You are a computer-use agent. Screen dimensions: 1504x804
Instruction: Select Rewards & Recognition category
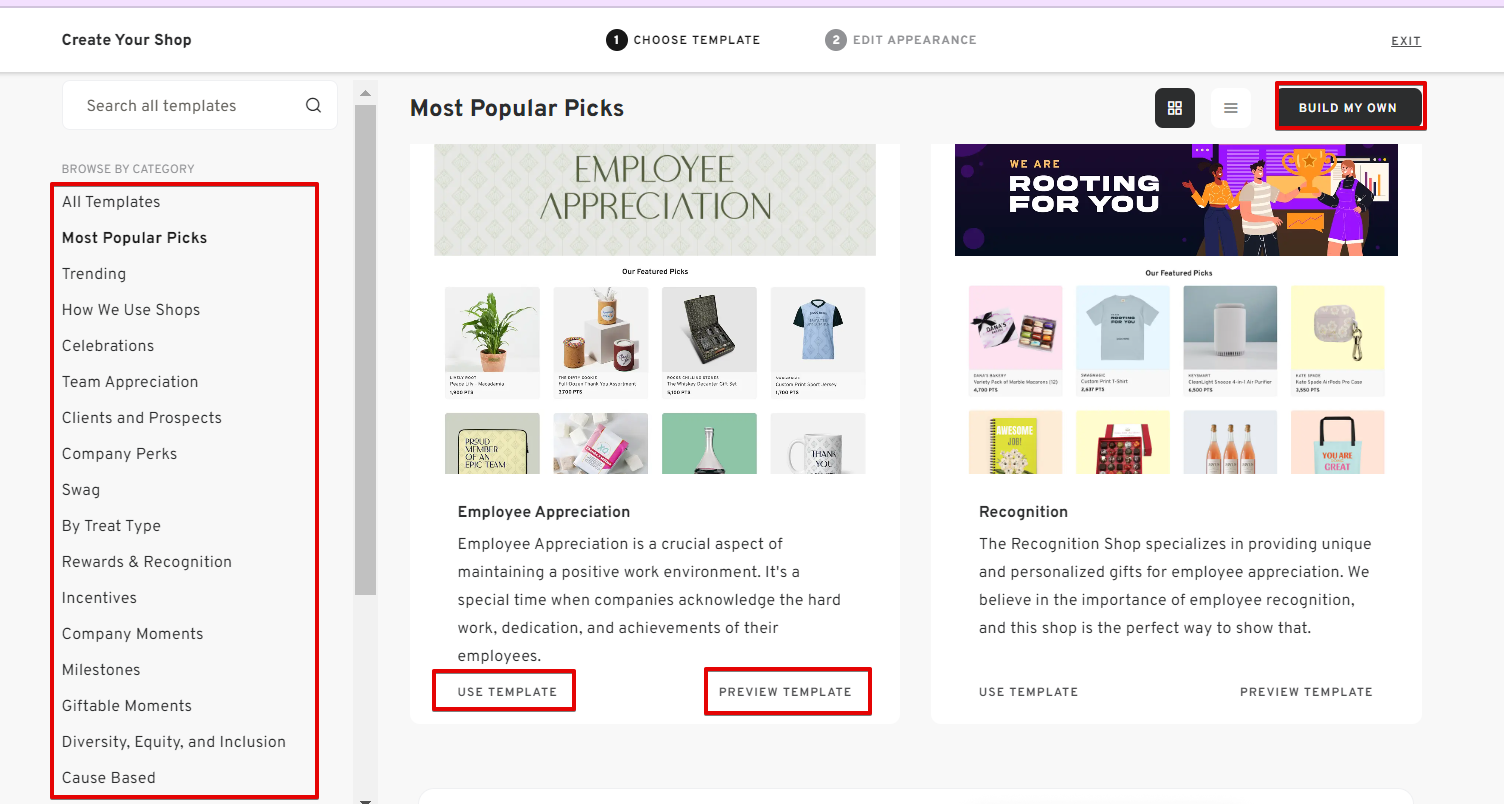click(x=146, y=561)
